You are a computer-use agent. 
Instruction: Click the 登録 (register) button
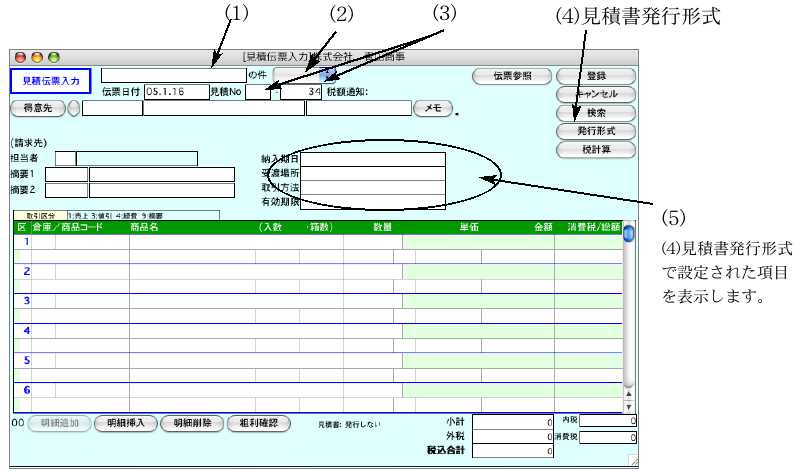click(x=595, y=75)
